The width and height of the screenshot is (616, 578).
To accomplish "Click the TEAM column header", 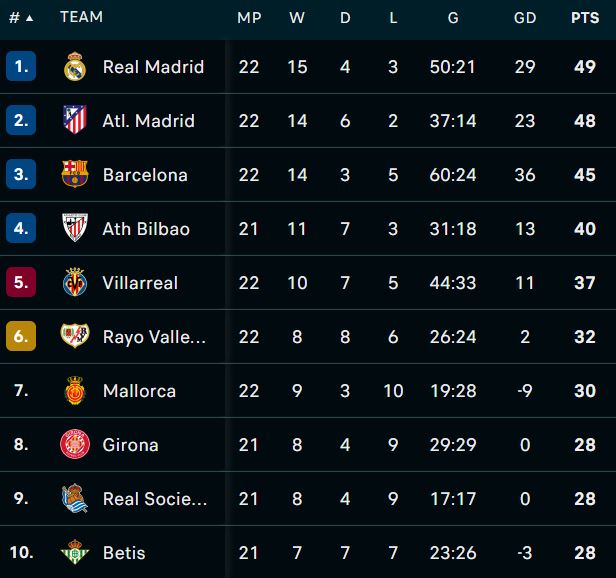I will pos(81,17).
